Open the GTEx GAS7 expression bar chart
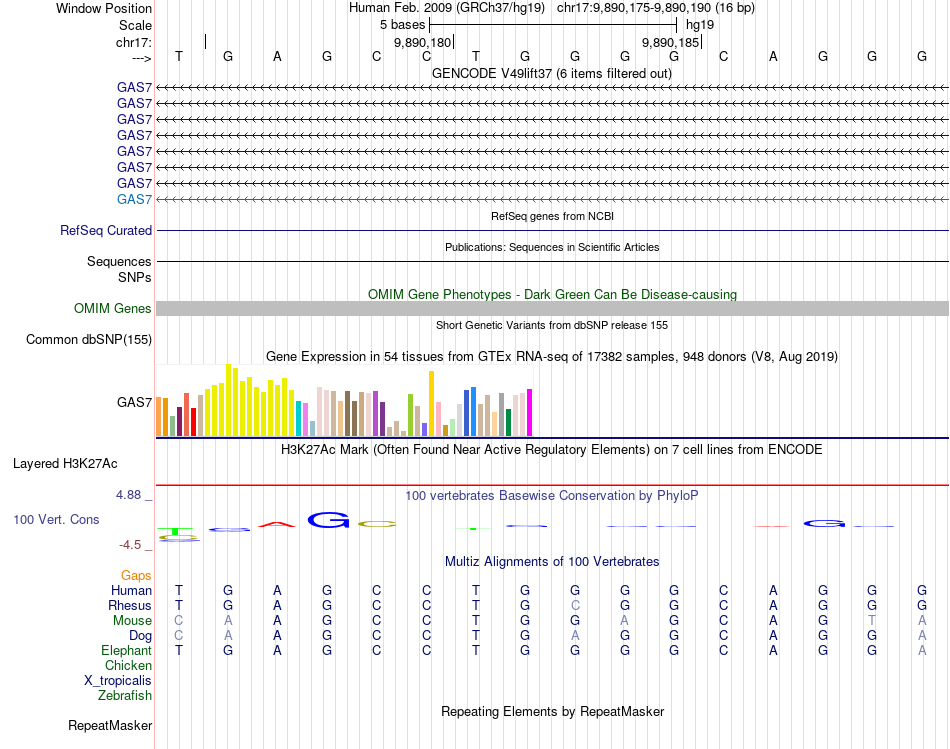This screenshot has height=749, width=950. [344, 400]
